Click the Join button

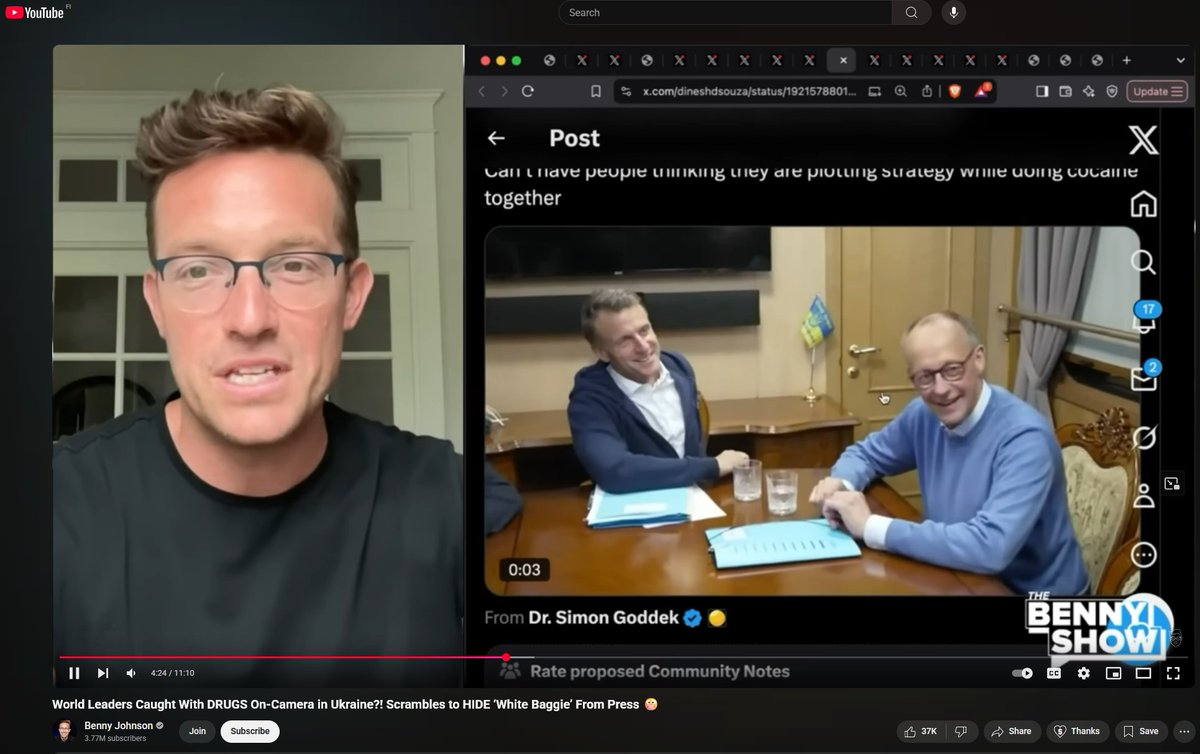[x=197, y=731]
